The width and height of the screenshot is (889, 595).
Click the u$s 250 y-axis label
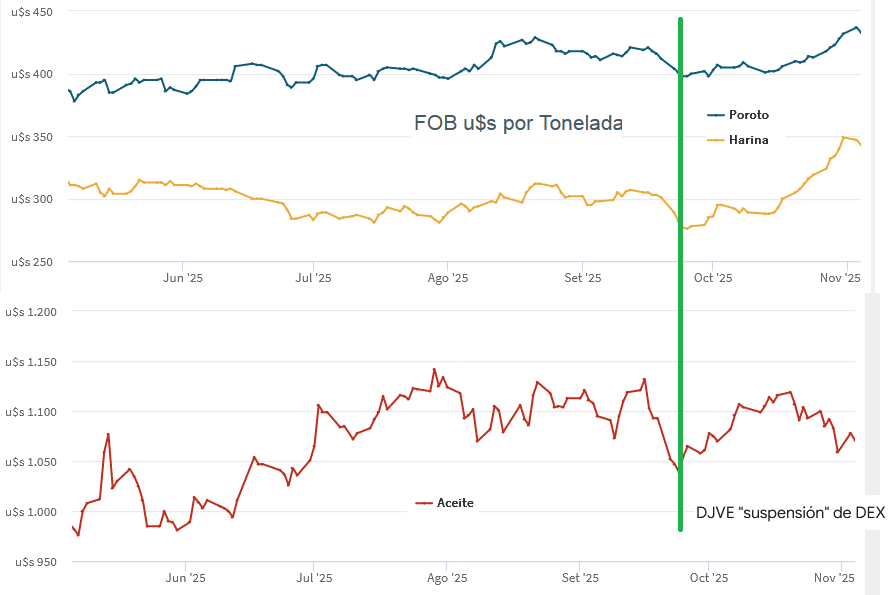coord(30,262)
